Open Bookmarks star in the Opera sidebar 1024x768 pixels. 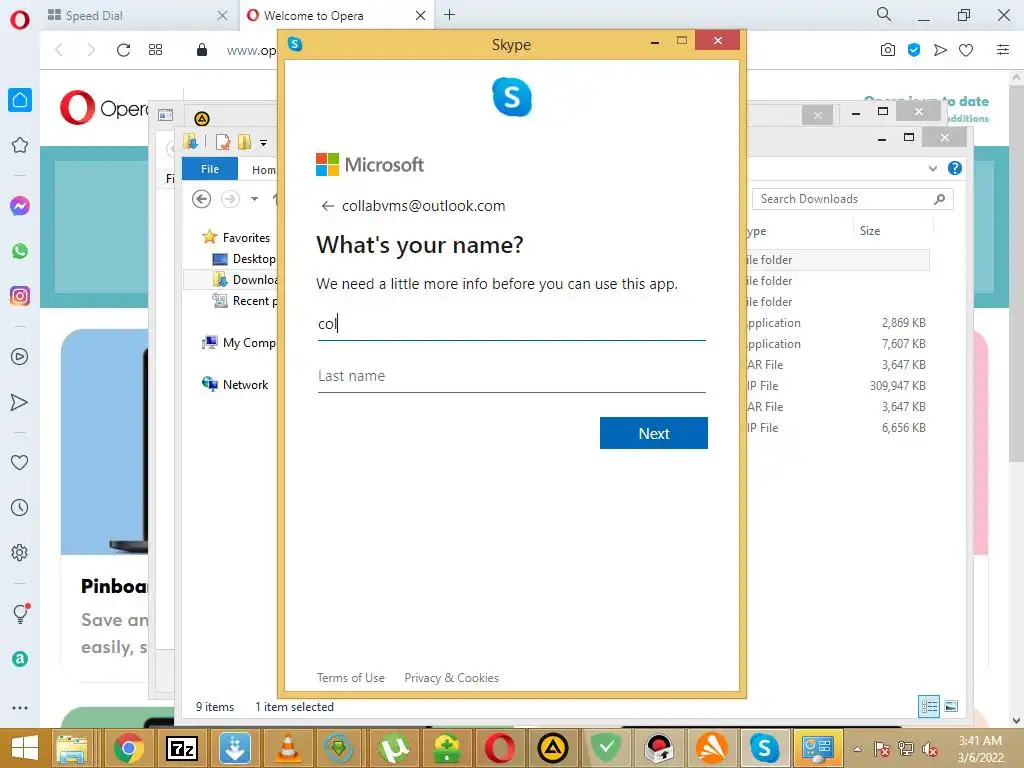point(20,145)
